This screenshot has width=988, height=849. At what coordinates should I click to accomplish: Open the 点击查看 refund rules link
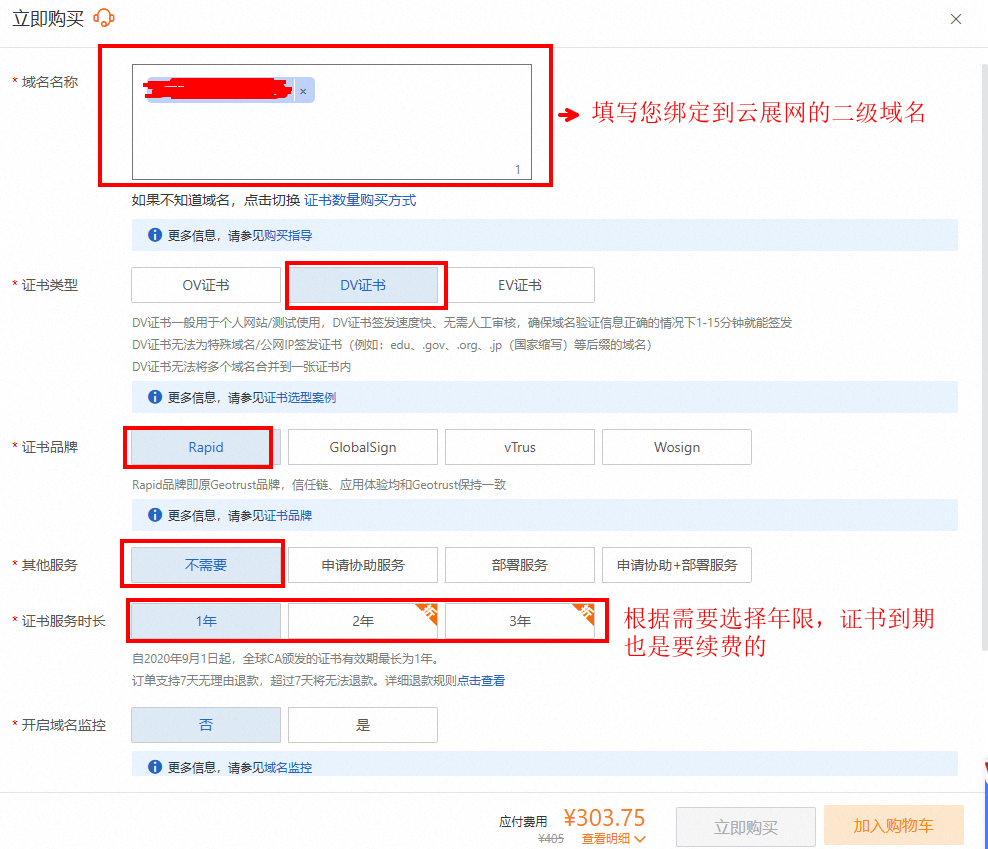point(481,681)
